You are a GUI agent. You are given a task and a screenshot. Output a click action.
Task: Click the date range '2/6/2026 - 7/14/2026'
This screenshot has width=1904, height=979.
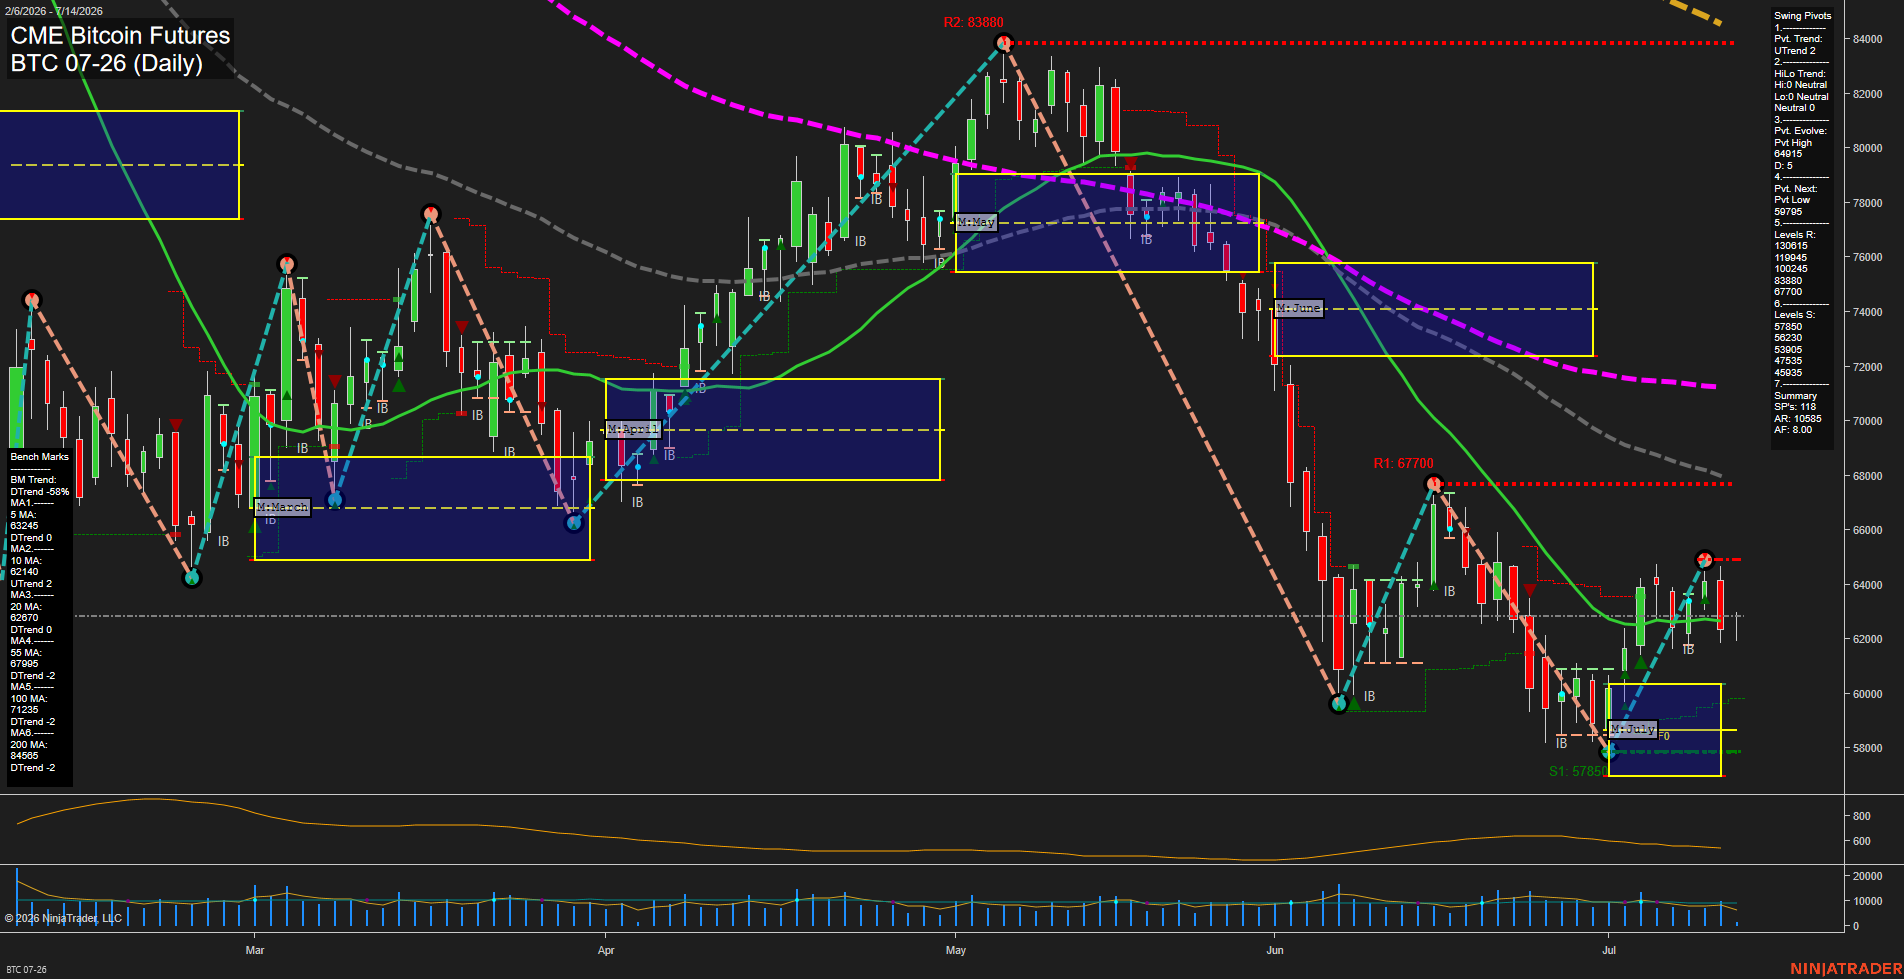tap(52, 11)
